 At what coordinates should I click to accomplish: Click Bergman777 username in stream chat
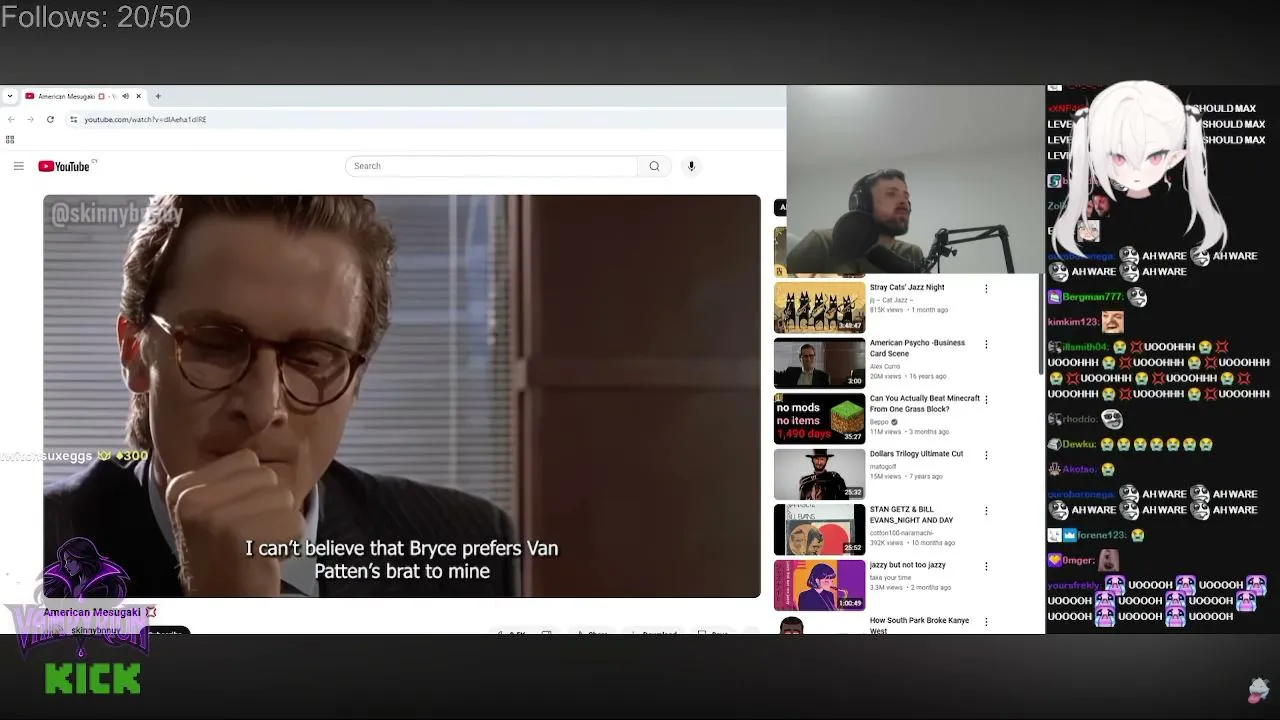pyautogui.click(x=1092, y=297)
